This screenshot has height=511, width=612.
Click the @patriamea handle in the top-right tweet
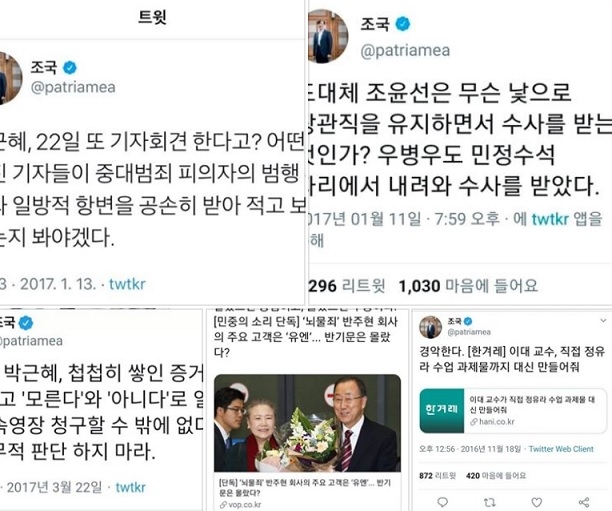point(405,51)
